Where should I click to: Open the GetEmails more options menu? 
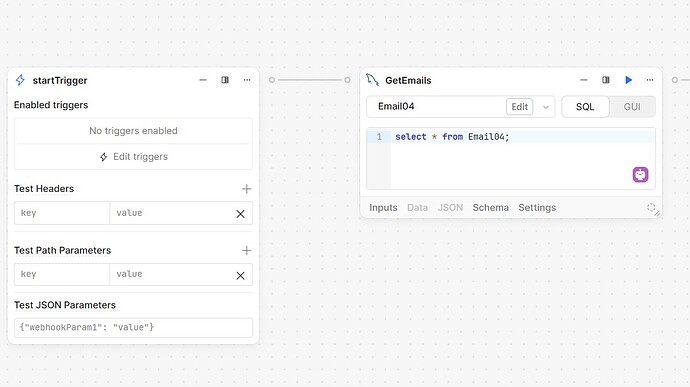click(x=650, y=80)
